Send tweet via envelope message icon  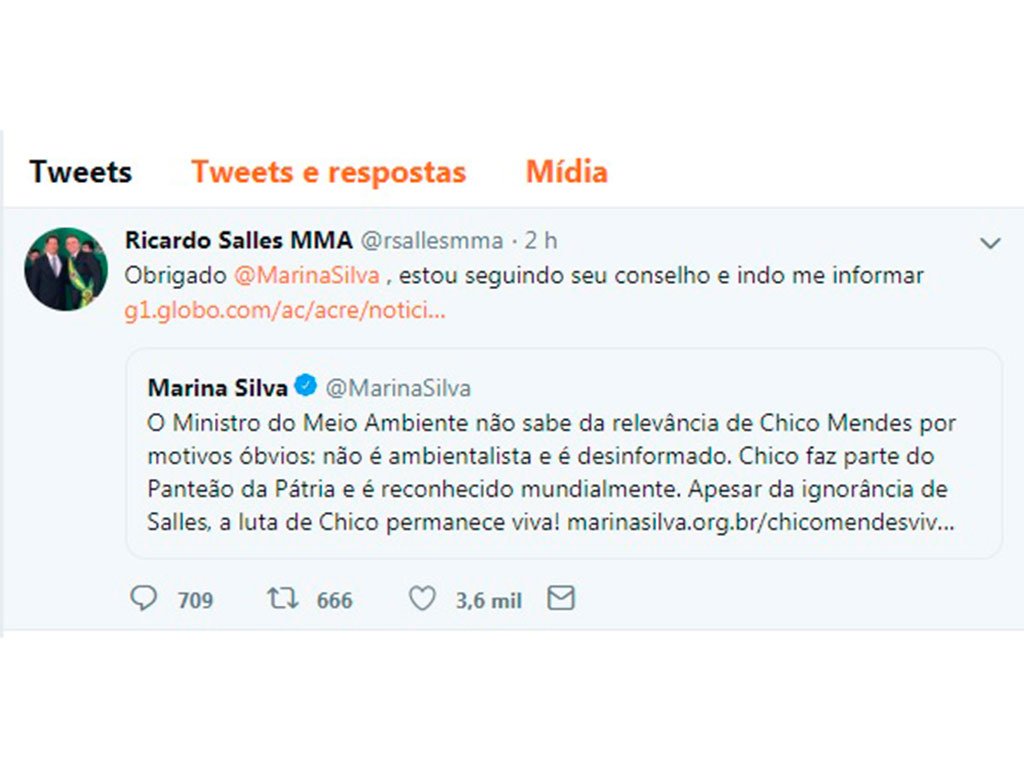pyautogui.click(x=562, y=598)
